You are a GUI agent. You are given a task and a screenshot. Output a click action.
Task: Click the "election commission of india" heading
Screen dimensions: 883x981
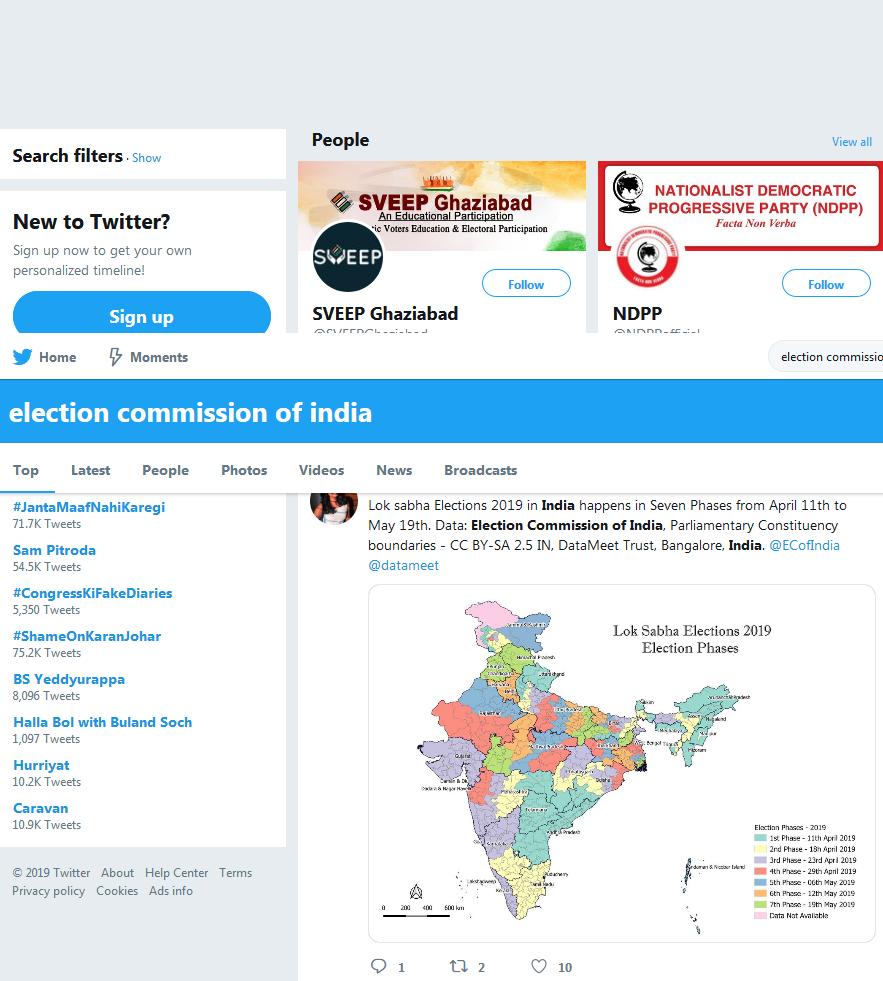tap(190, 413)
